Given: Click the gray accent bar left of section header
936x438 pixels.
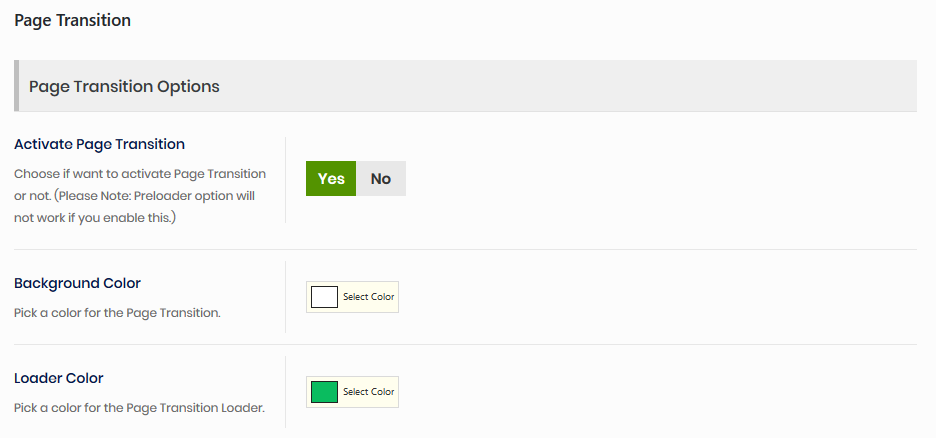Looking at the screenshot, I should [x=16, y=86].
